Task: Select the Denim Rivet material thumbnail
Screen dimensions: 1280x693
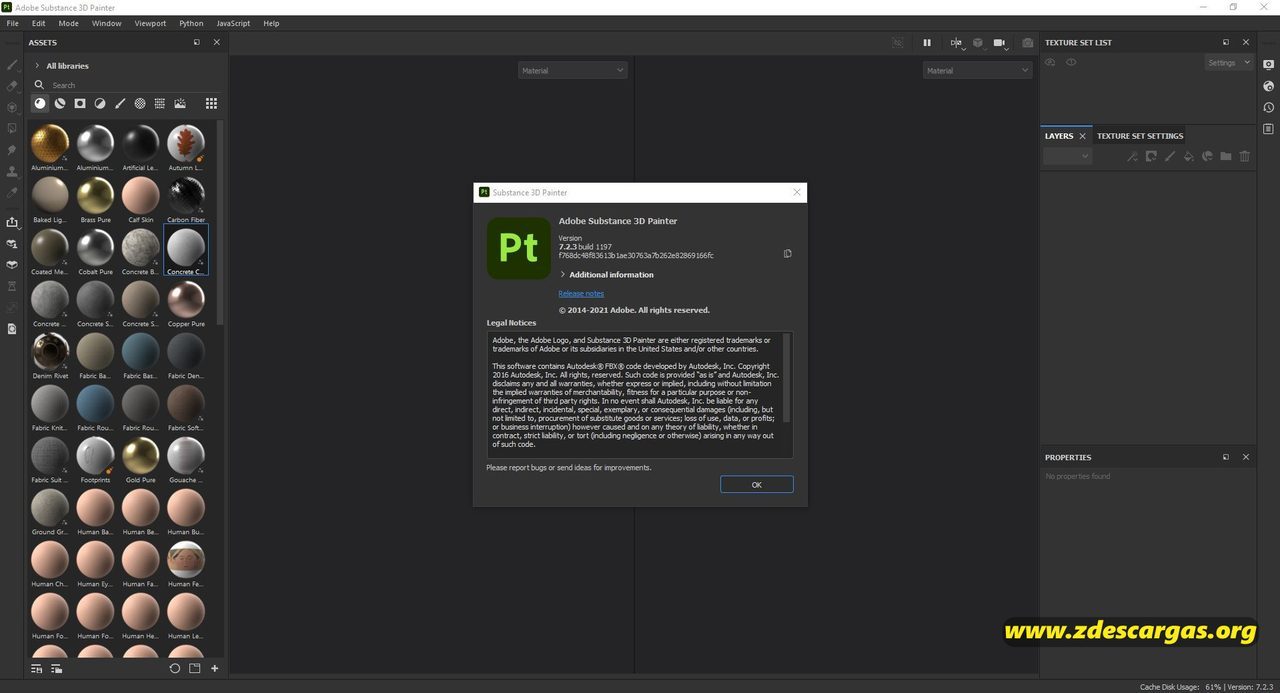Action: click(50, 351)
